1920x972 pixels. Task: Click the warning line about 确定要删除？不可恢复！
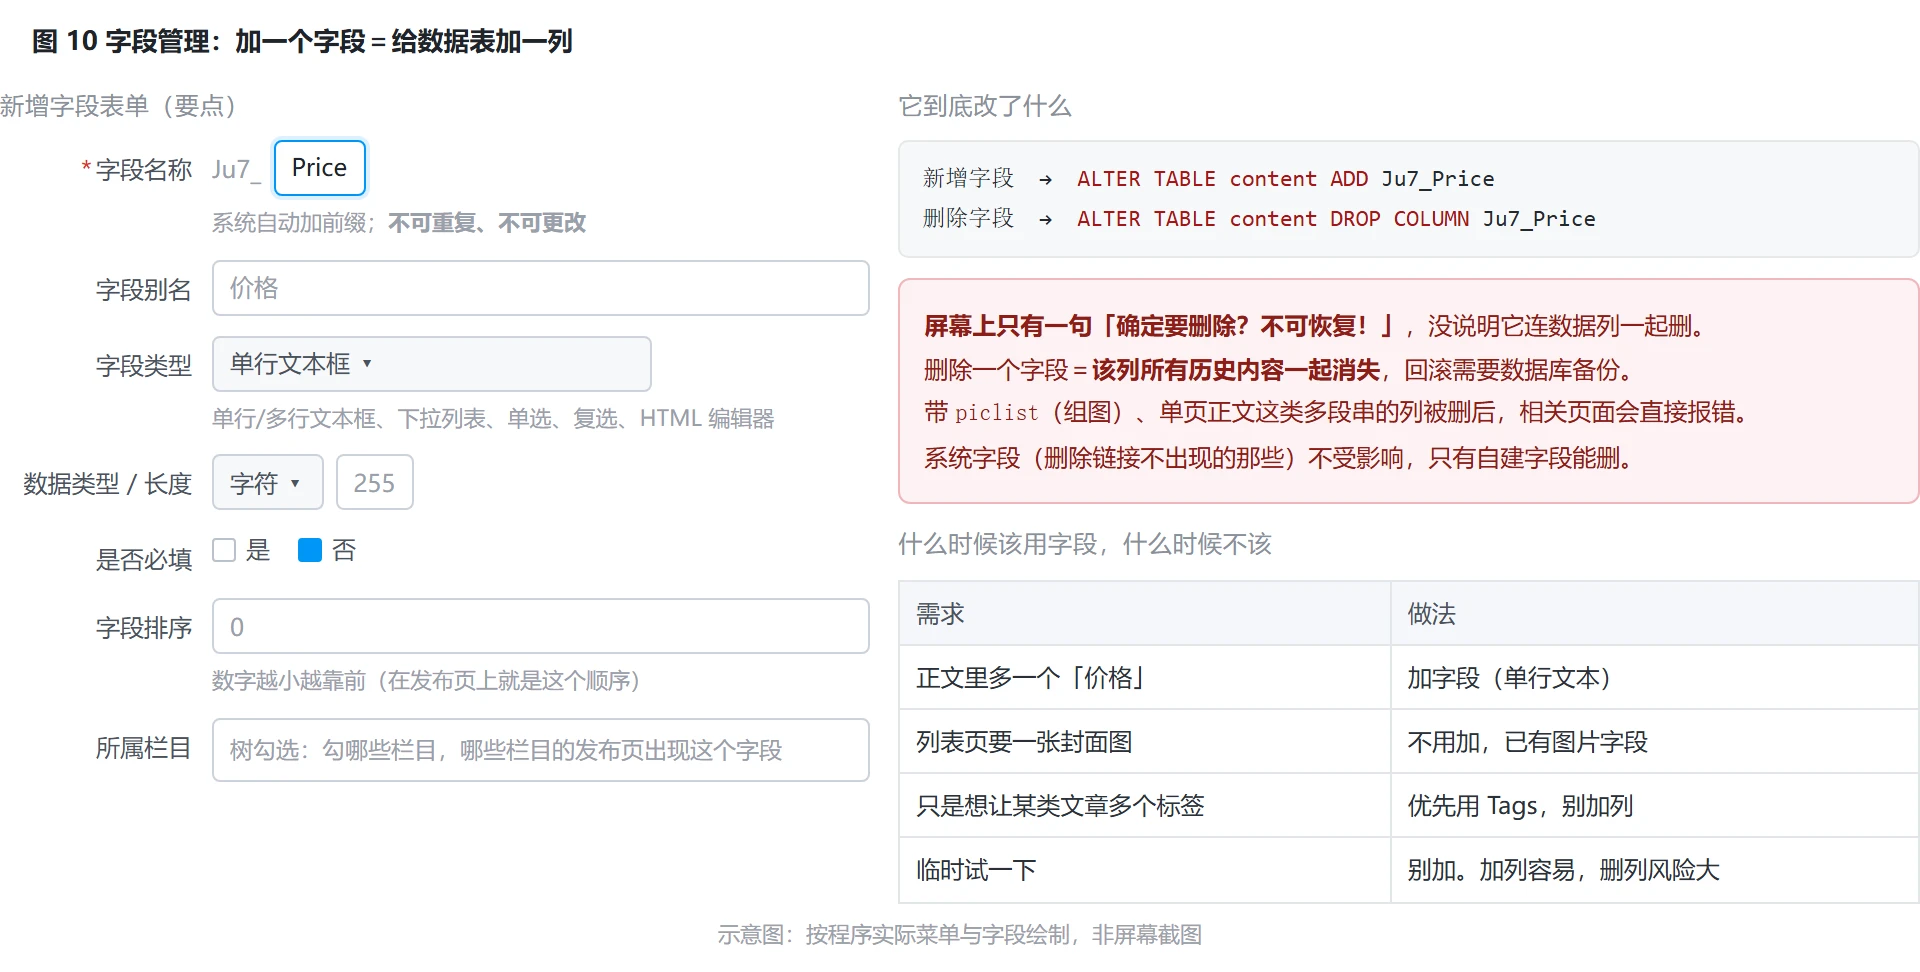coord(1314,326)
